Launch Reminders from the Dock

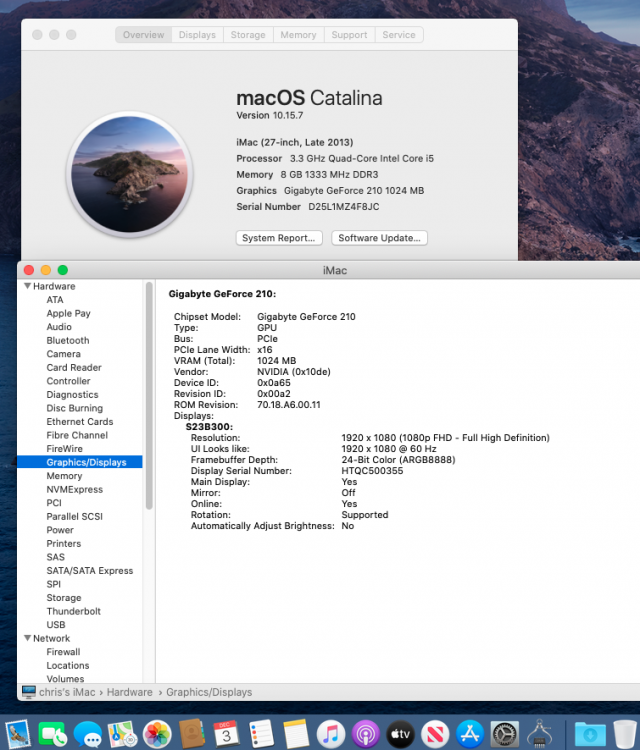[x=261, y=734]
